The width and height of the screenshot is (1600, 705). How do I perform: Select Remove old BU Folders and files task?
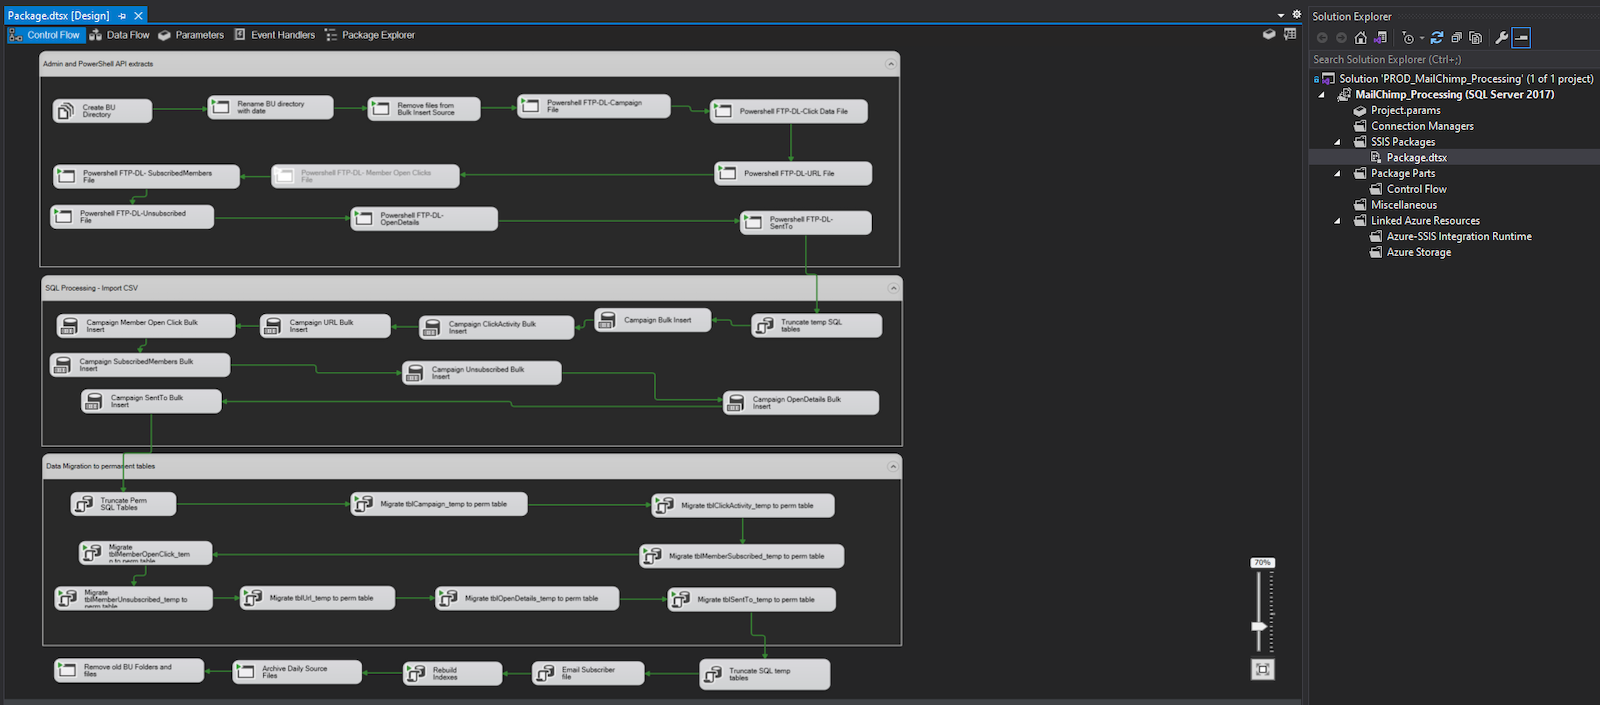[129, 670]
